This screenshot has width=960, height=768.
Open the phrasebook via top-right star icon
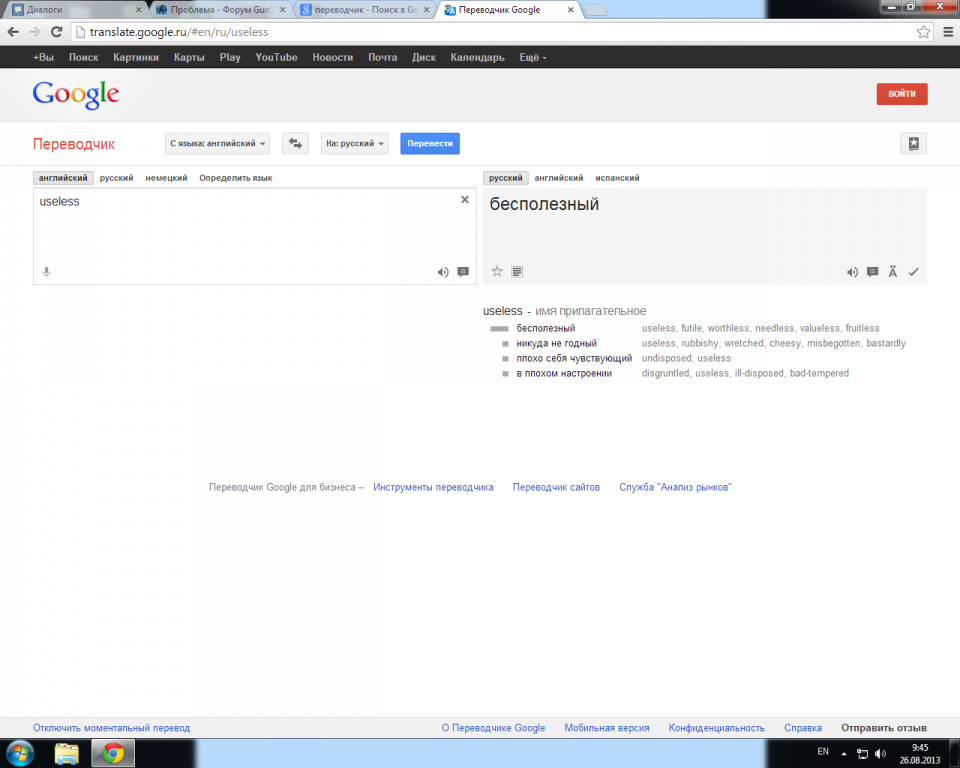[913, 144]
